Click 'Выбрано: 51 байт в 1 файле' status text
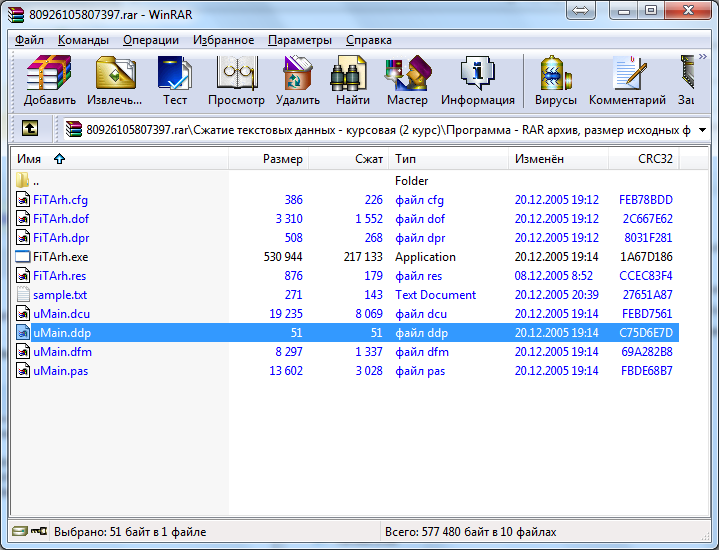 pos(130,532)
